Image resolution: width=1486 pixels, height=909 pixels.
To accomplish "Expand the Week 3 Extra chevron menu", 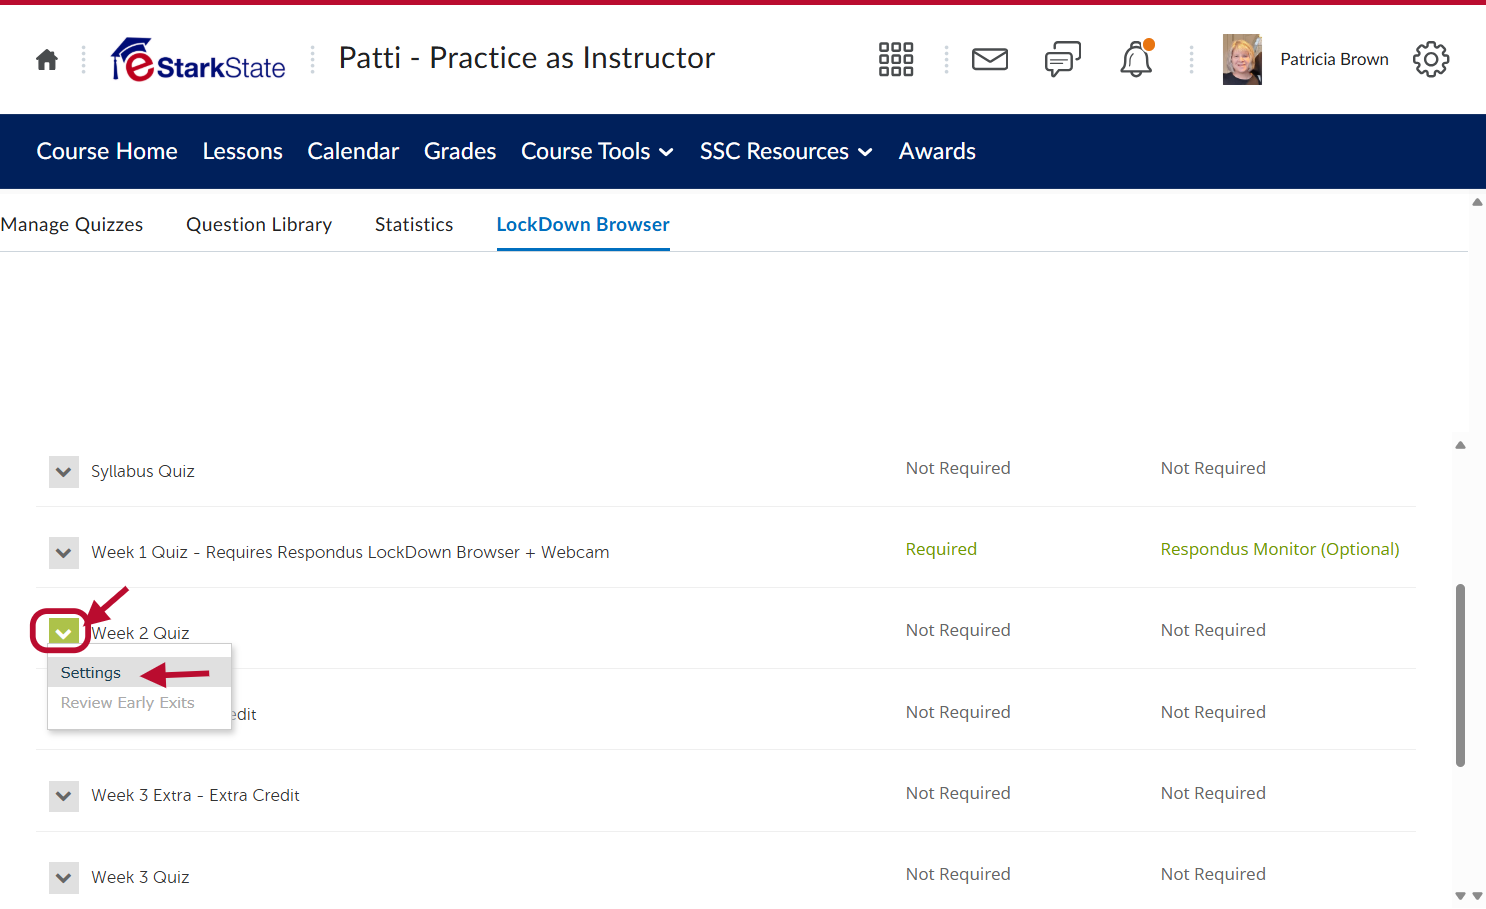I will coord(64,796).
